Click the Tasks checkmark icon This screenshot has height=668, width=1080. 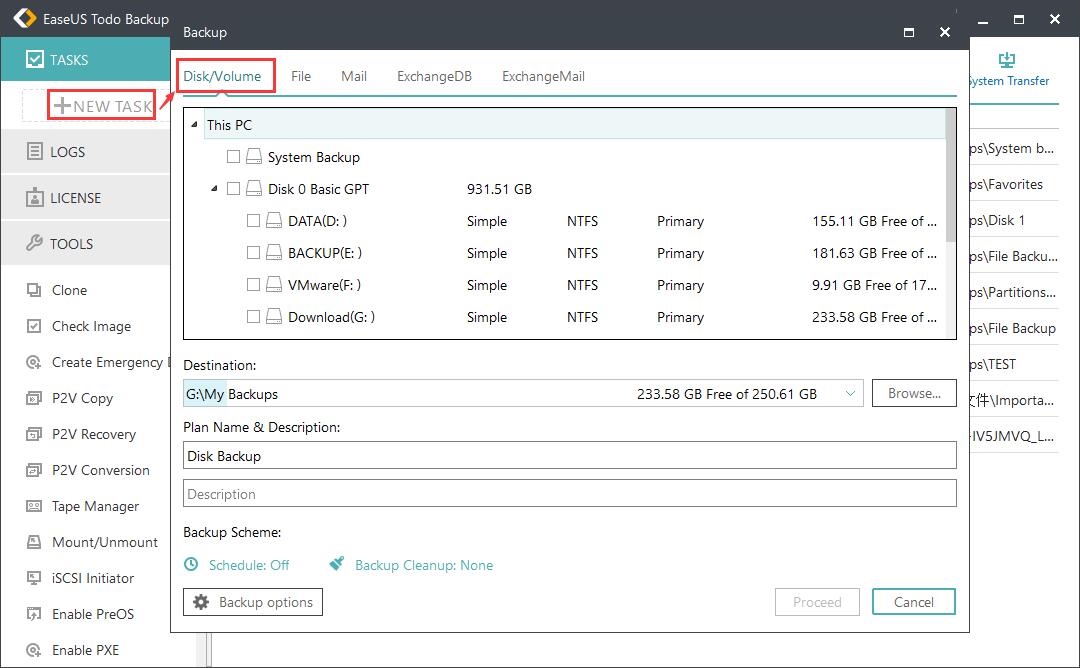tap(34, 59)
